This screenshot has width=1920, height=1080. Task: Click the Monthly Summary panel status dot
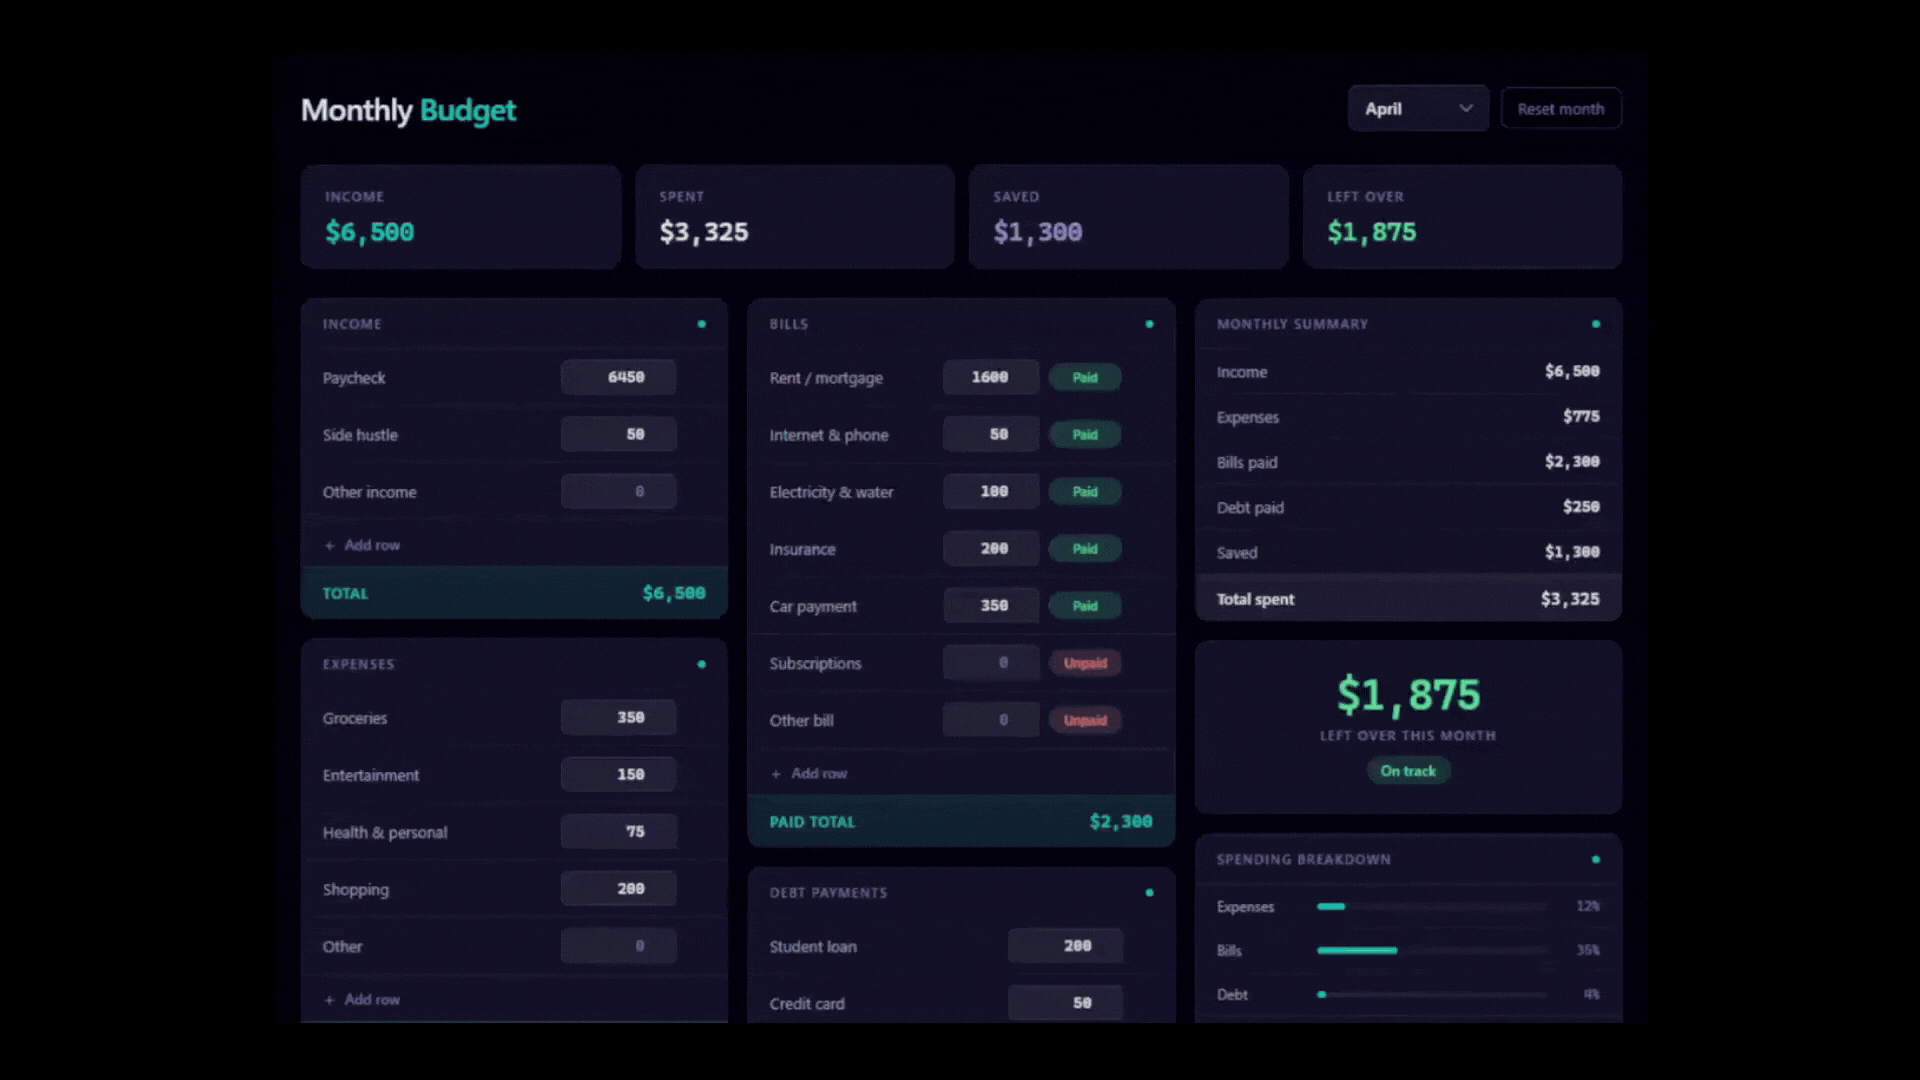click(1596, 324)
